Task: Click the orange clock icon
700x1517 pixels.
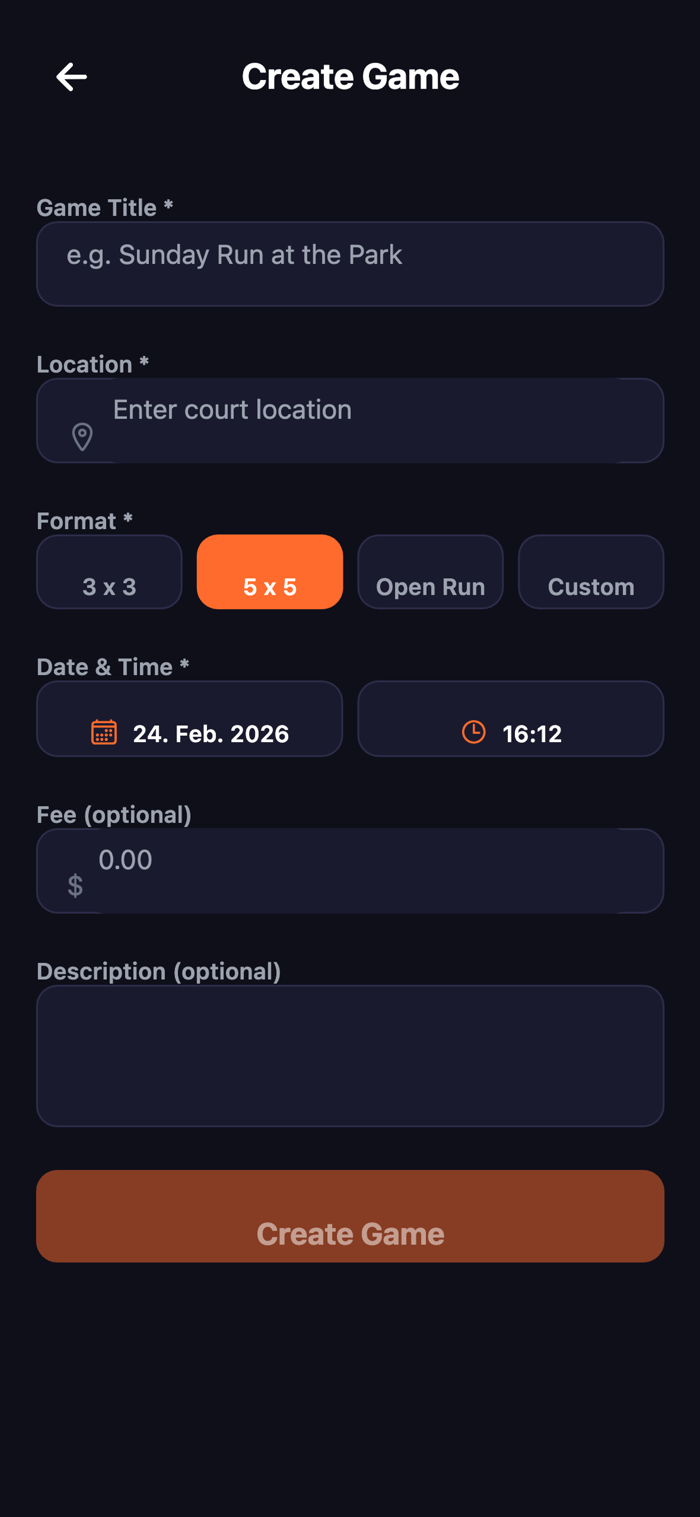Action: coord(474,732)
